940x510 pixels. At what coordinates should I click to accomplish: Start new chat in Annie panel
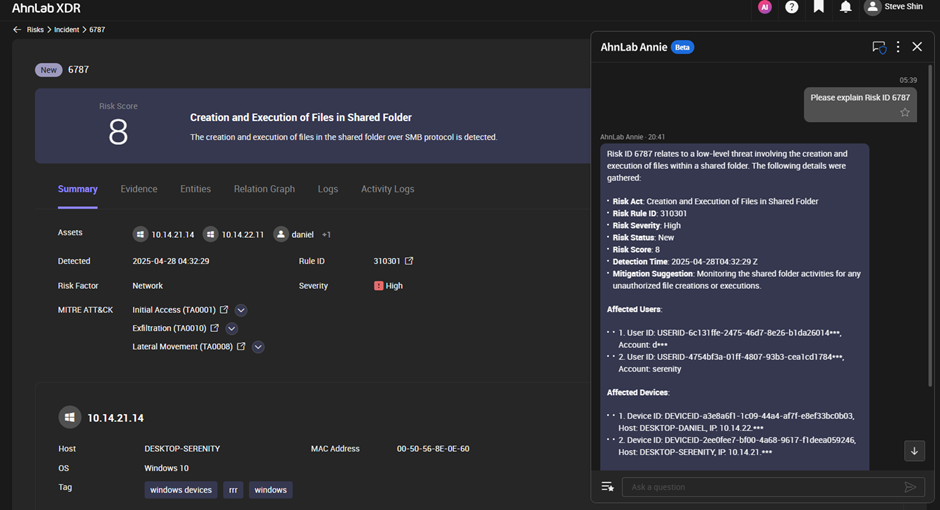click(879, 47)
